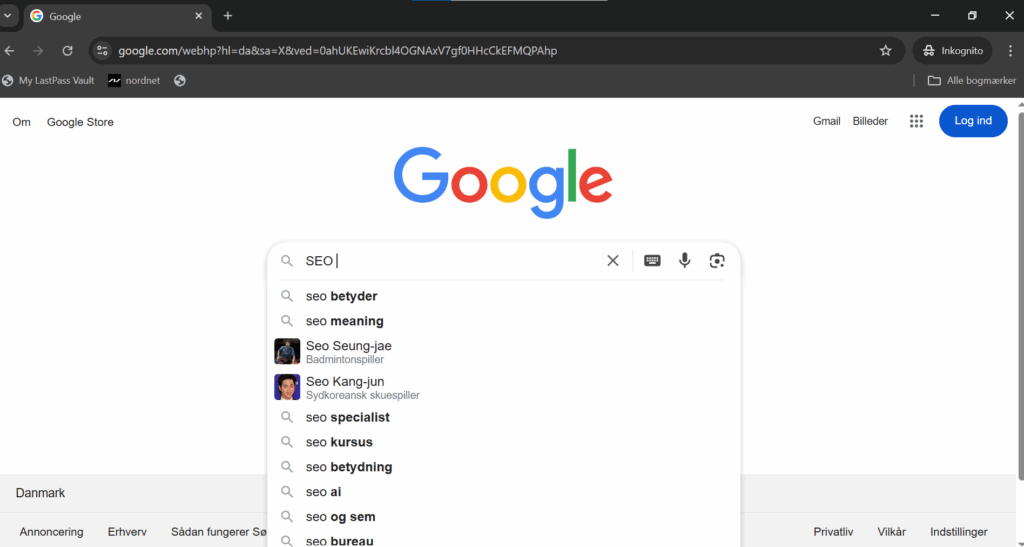Open the Alle bogmærker folder

click(972, 80)
